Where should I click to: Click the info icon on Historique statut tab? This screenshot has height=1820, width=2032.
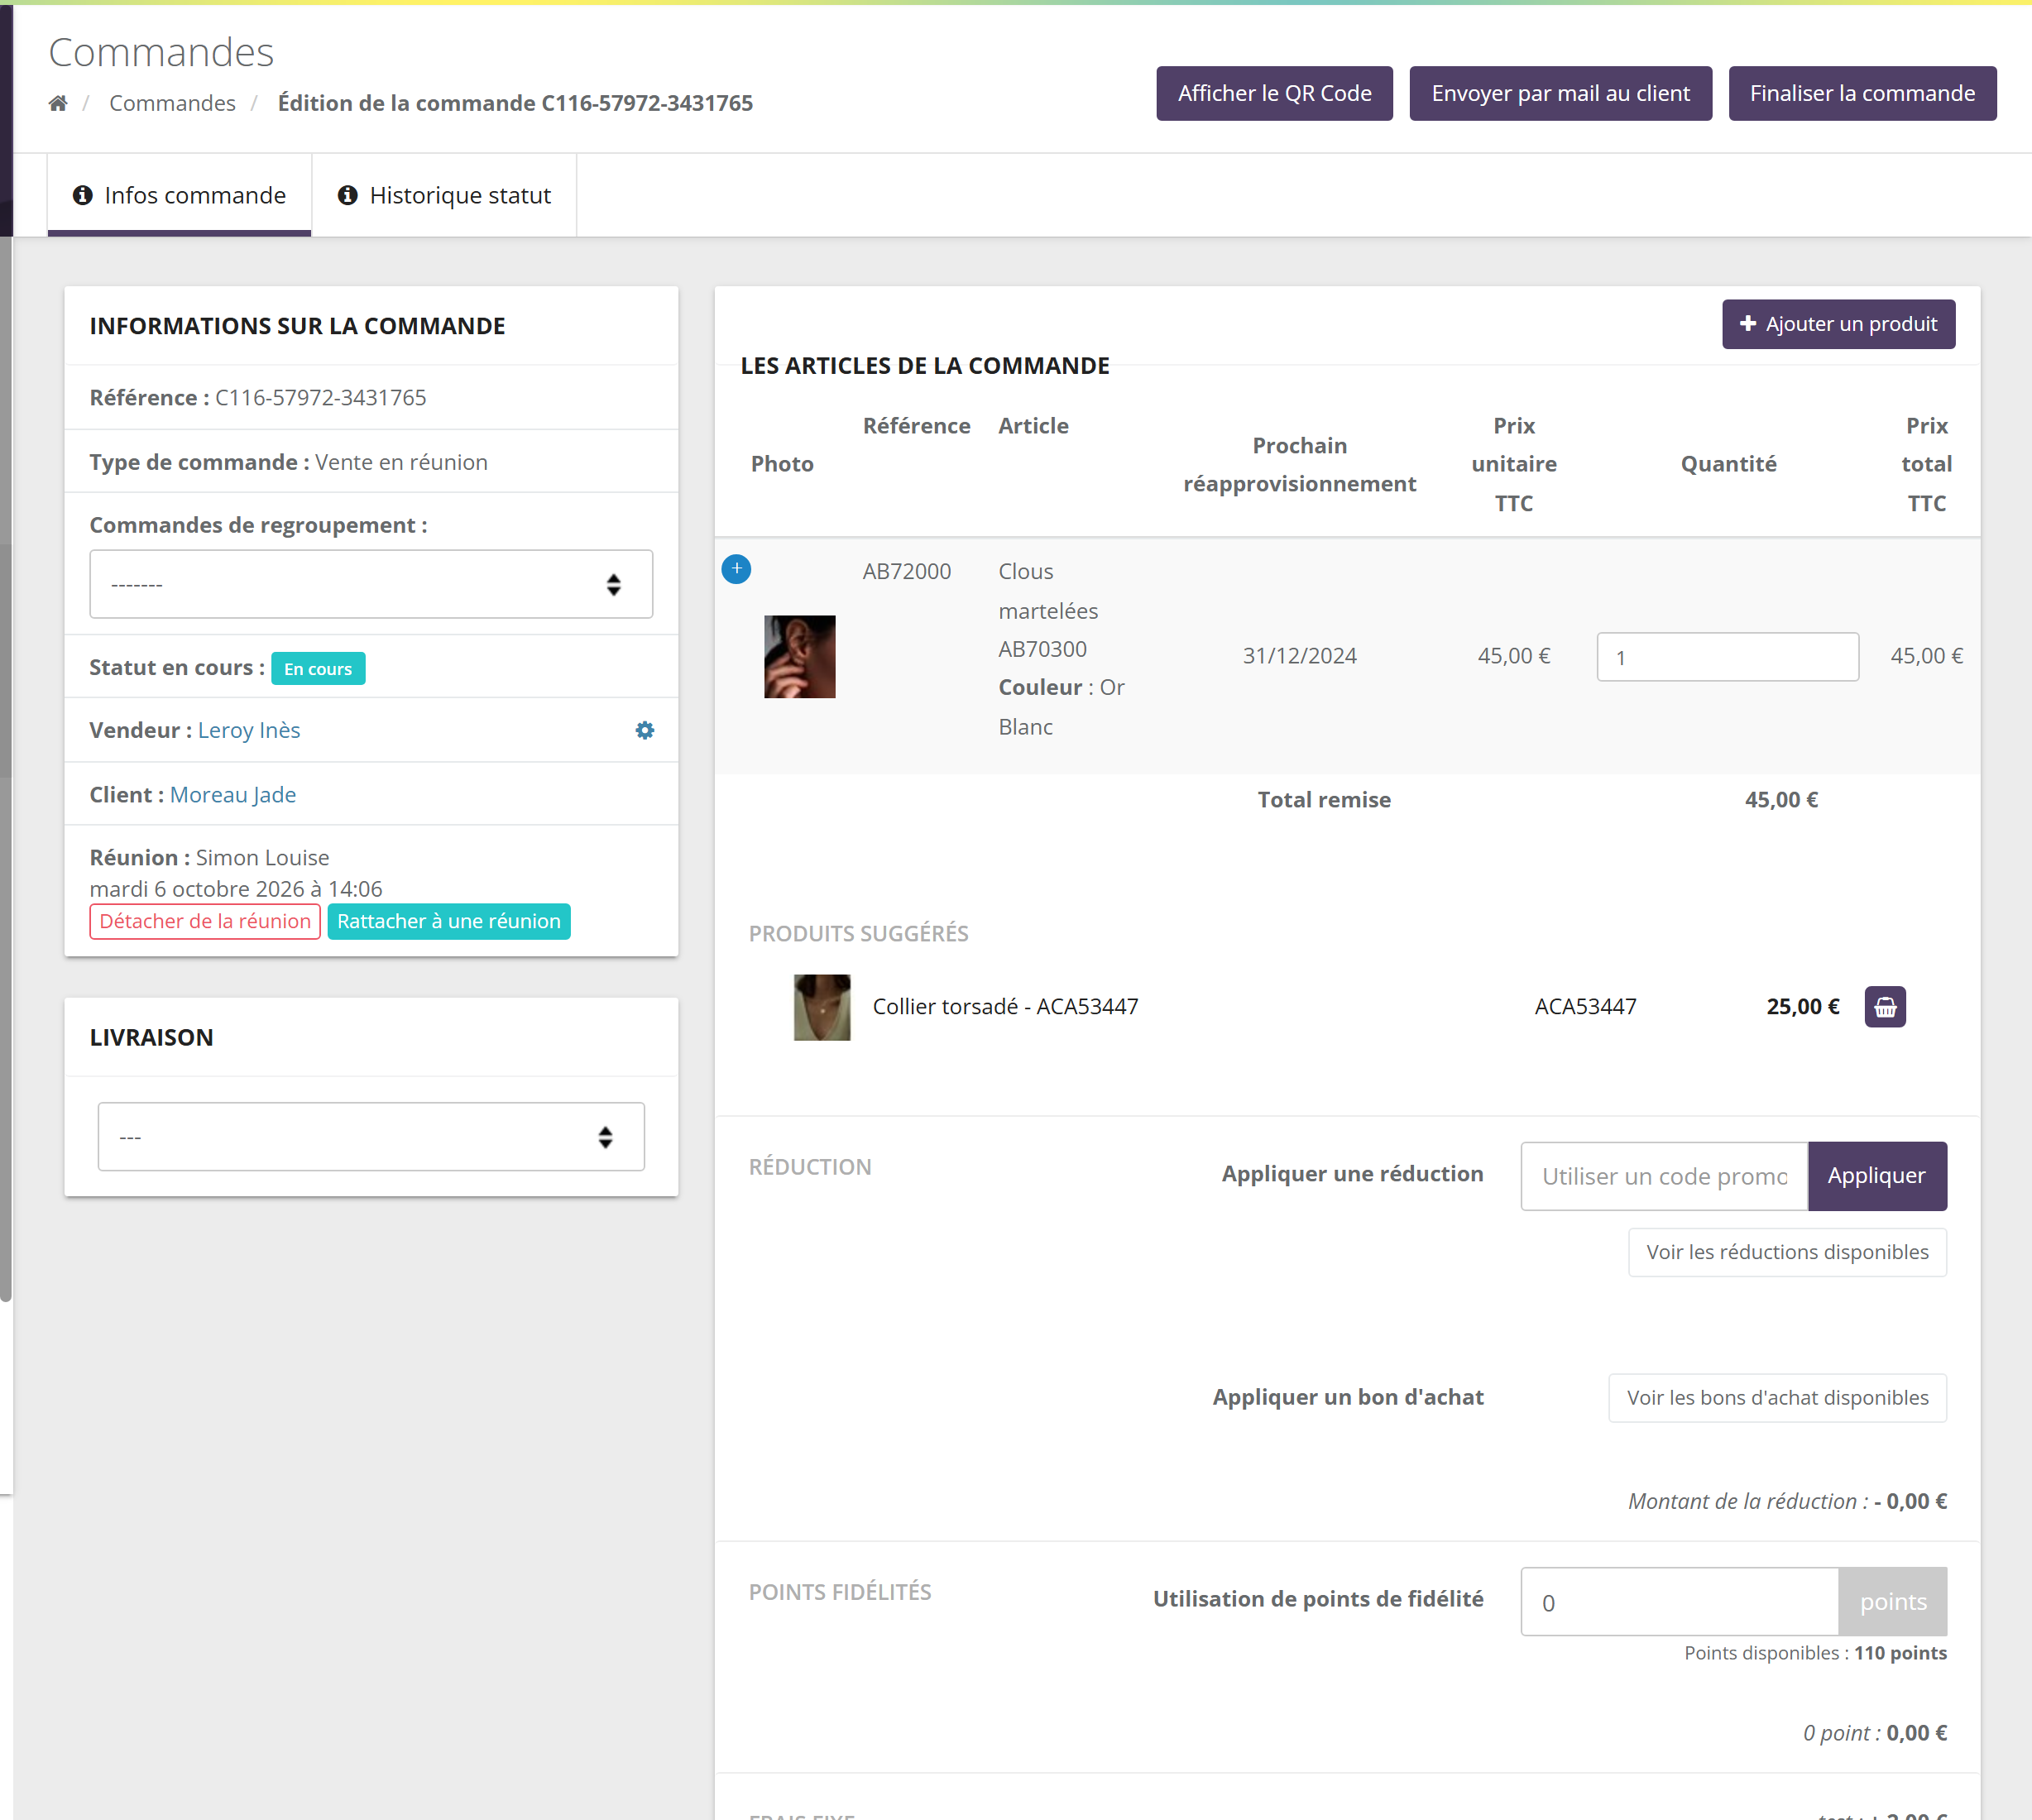tap(348, 195)
